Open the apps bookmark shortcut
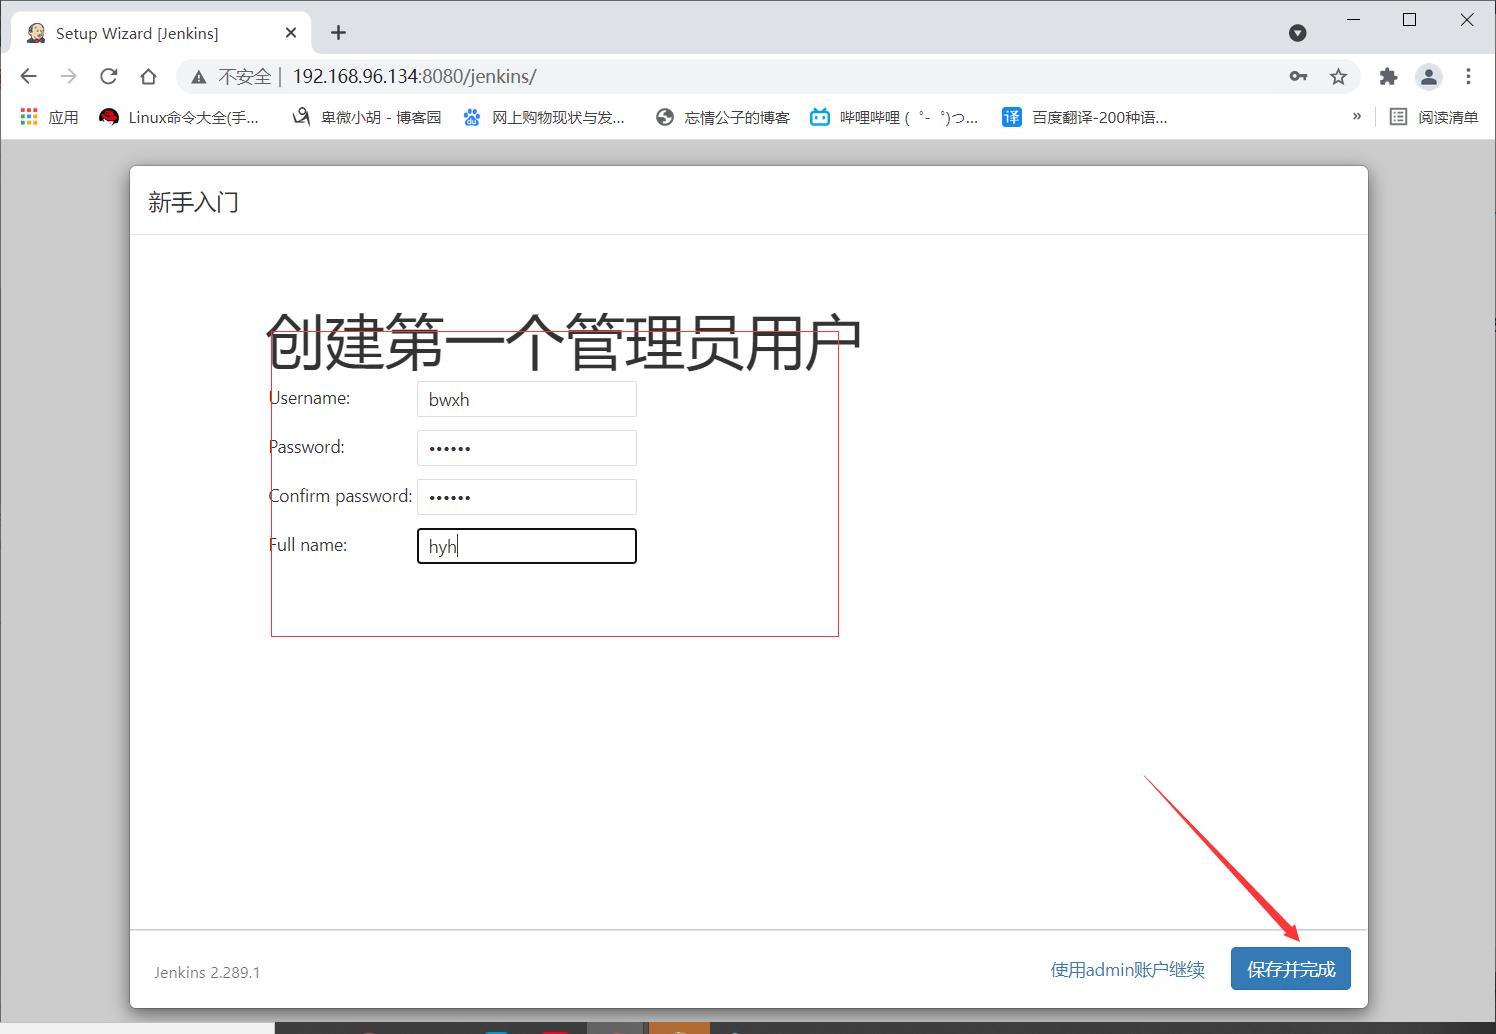 click(49, 117)
